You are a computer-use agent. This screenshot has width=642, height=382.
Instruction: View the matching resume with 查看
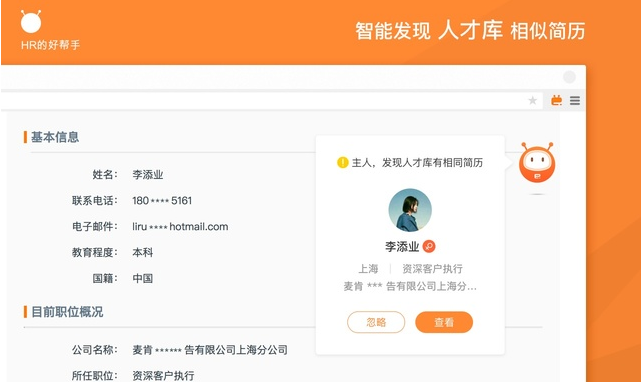click(444, 322)
